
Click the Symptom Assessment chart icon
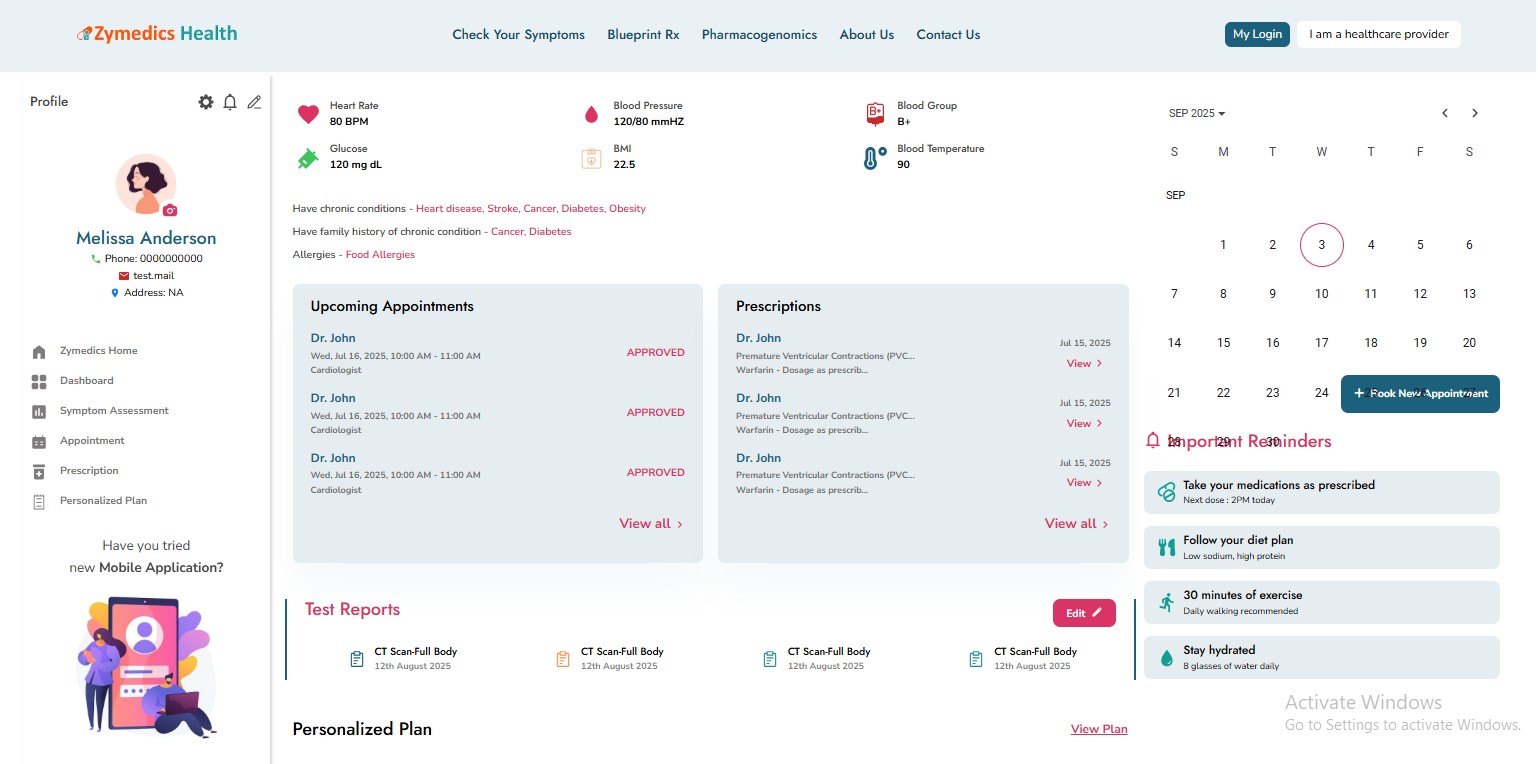(x=40, y=410)
